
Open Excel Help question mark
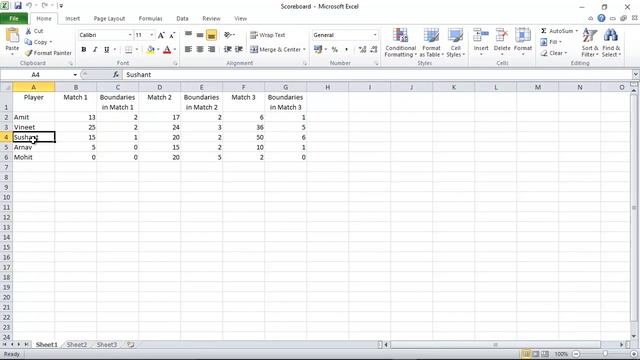tap(601, 18)
